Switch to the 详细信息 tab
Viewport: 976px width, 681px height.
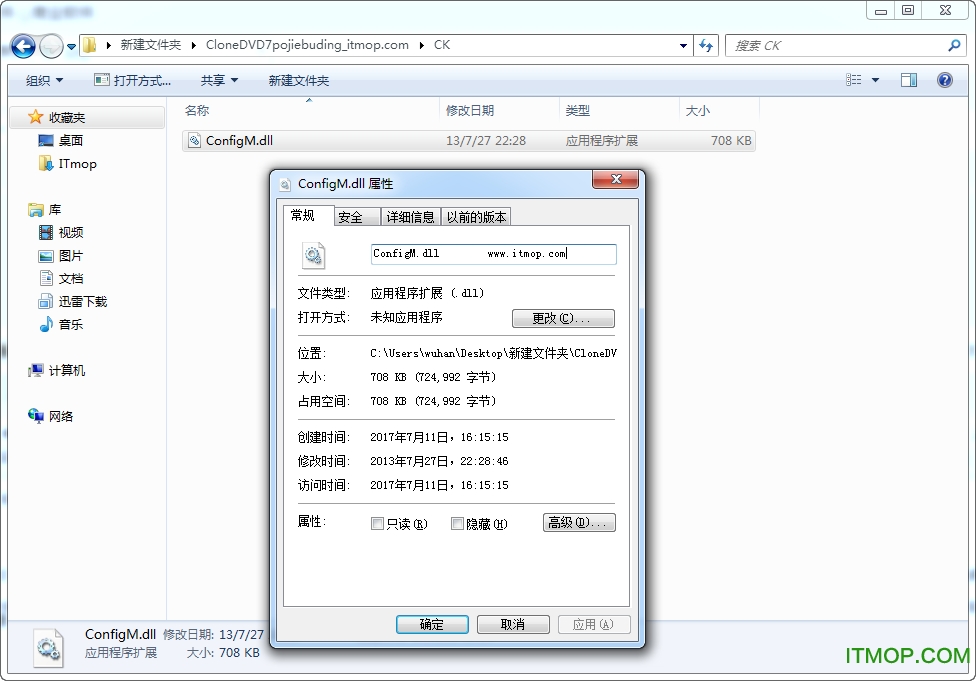[x=410, y=216]
